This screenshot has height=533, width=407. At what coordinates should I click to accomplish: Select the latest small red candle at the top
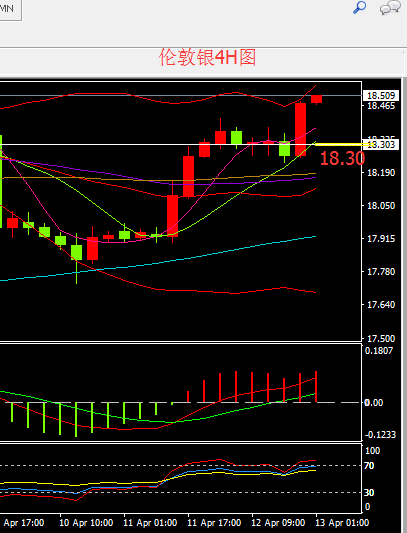pos(317,99)
